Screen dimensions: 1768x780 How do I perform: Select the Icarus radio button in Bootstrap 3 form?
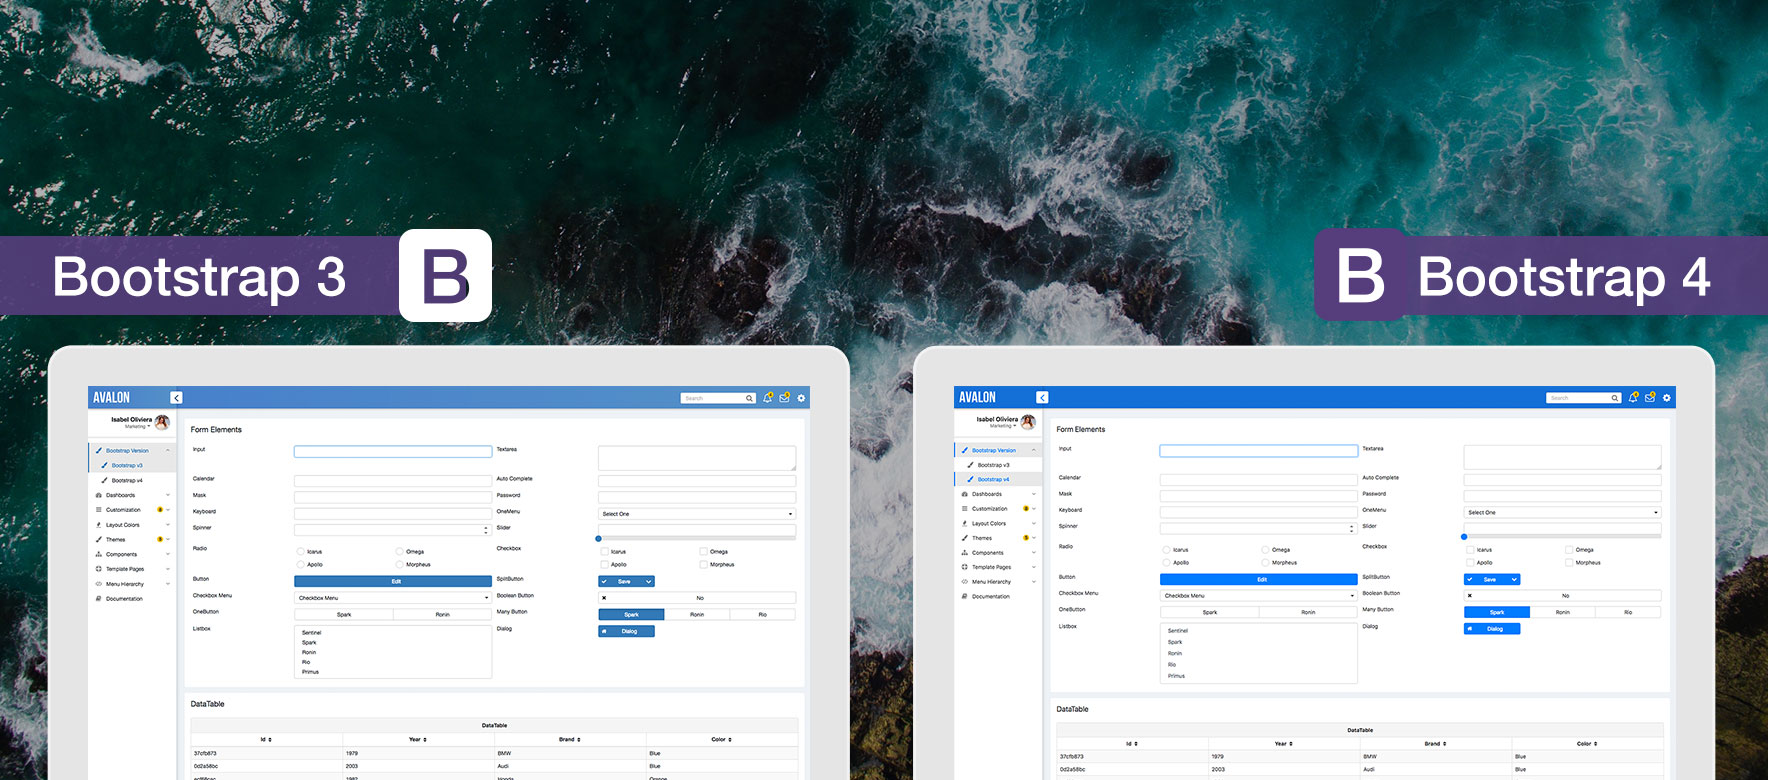pos(301,551)
